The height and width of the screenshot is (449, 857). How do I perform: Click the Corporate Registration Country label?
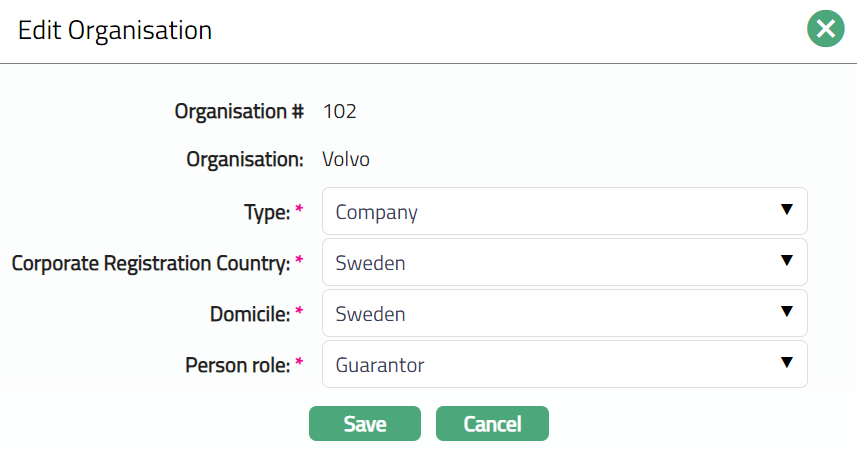pyautogui.click(x=150, y=263)
